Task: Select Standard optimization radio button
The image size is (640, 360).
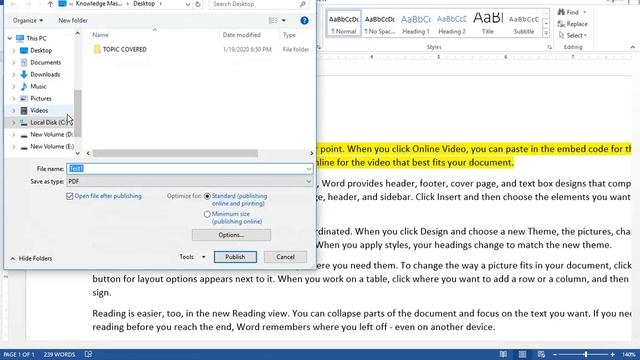Action: [207, 196]
